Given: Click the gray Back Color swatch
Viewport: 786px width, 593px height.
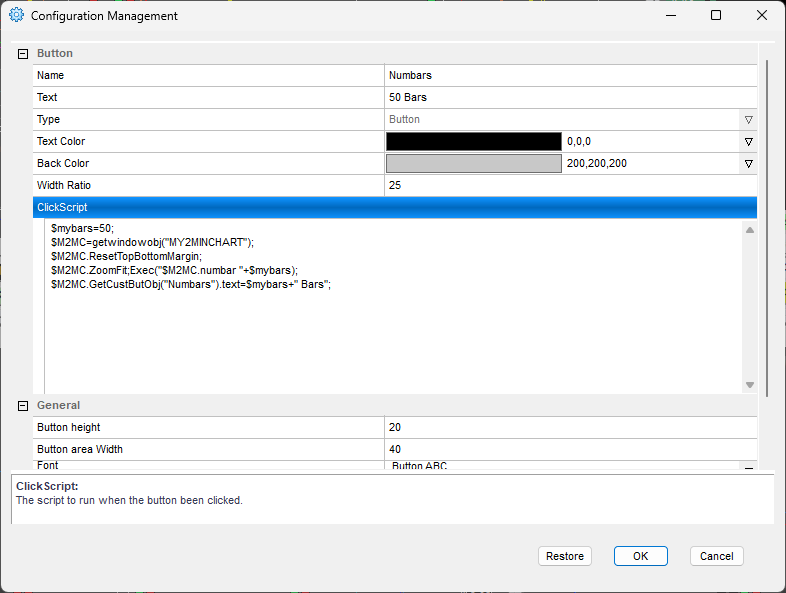Looking at the screenshot, I should click(474, 163).
